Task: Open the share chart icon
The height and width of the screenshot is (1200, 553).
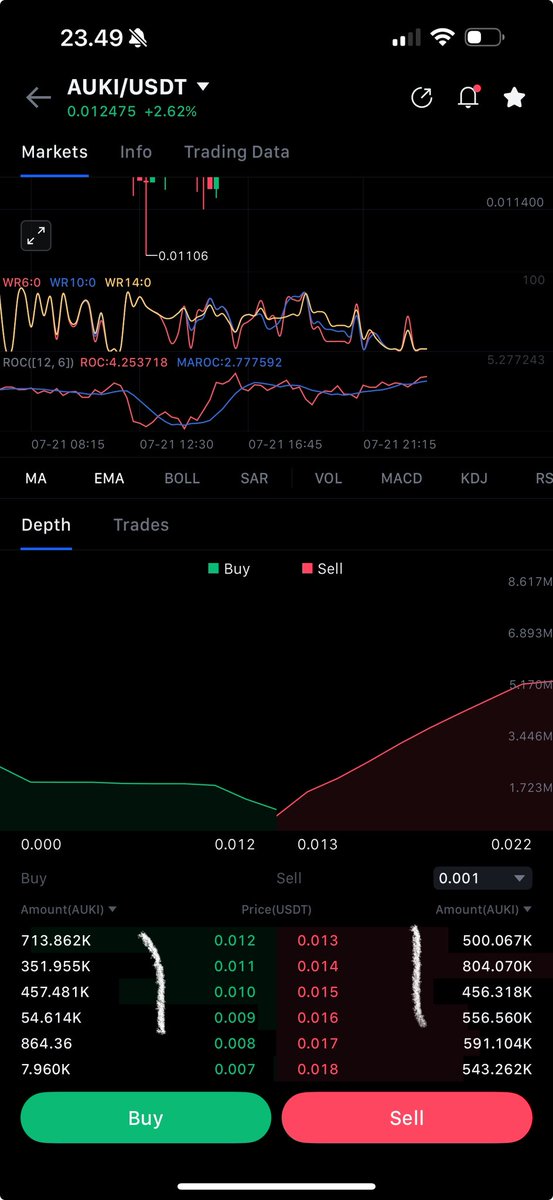Action: click(422, 97)
